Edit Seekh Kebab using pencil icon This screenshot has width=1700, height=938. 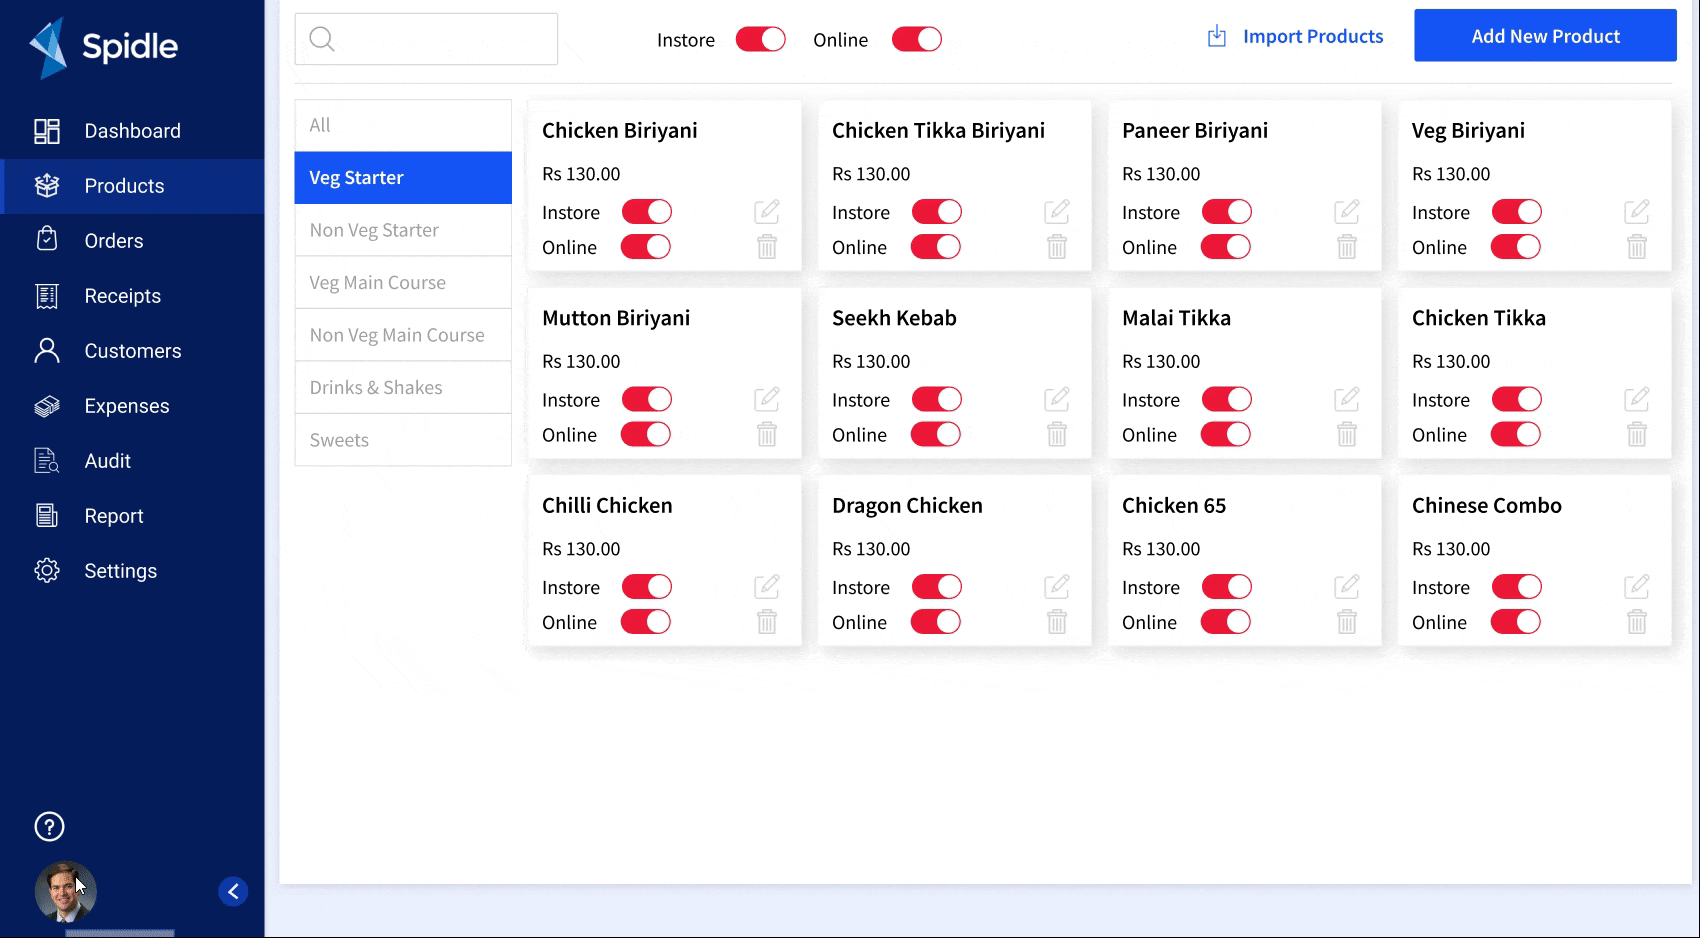tap(1057, 399)
